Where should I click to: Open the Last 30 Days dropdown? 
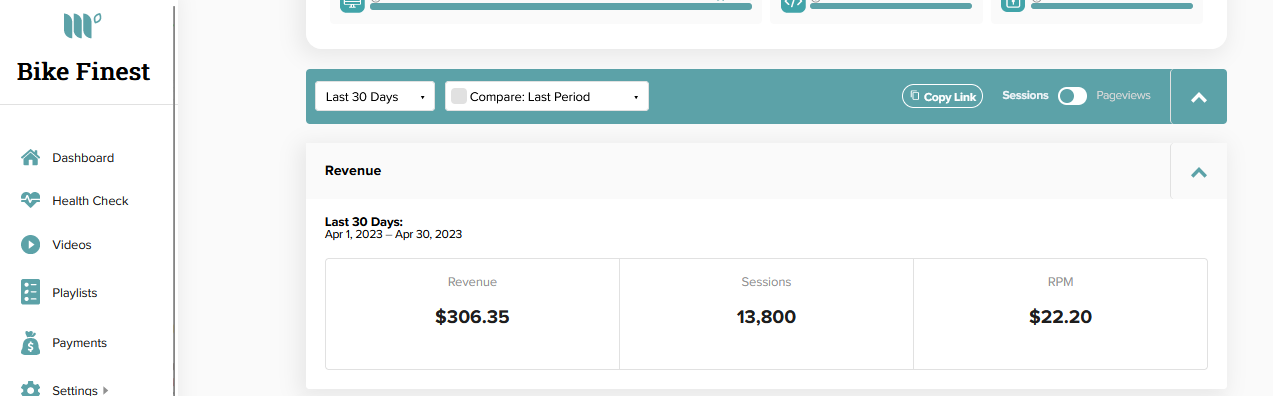pos(375,96)
